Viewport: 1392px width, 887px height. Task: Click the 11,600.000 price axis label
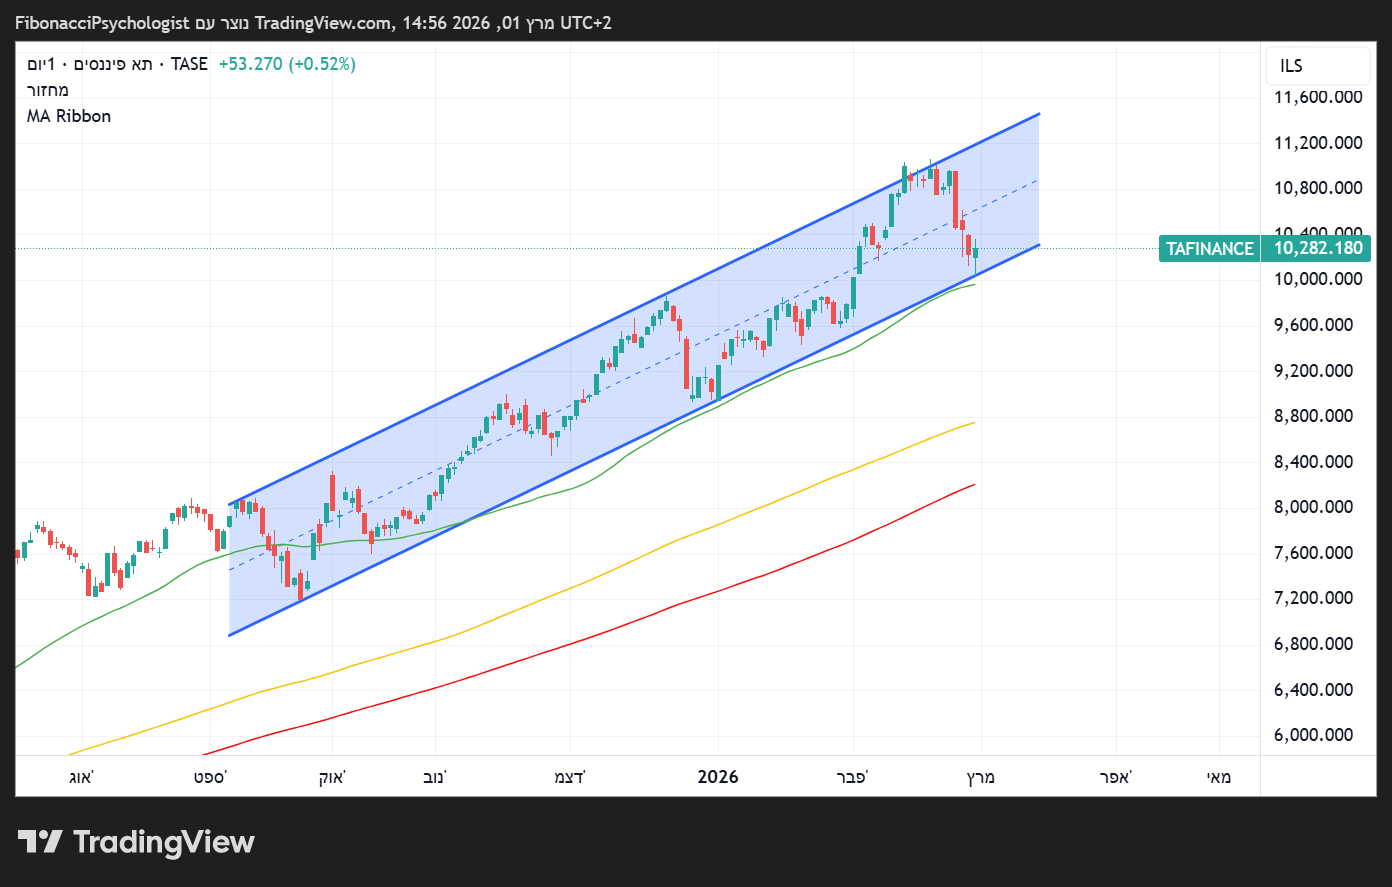1318,97
